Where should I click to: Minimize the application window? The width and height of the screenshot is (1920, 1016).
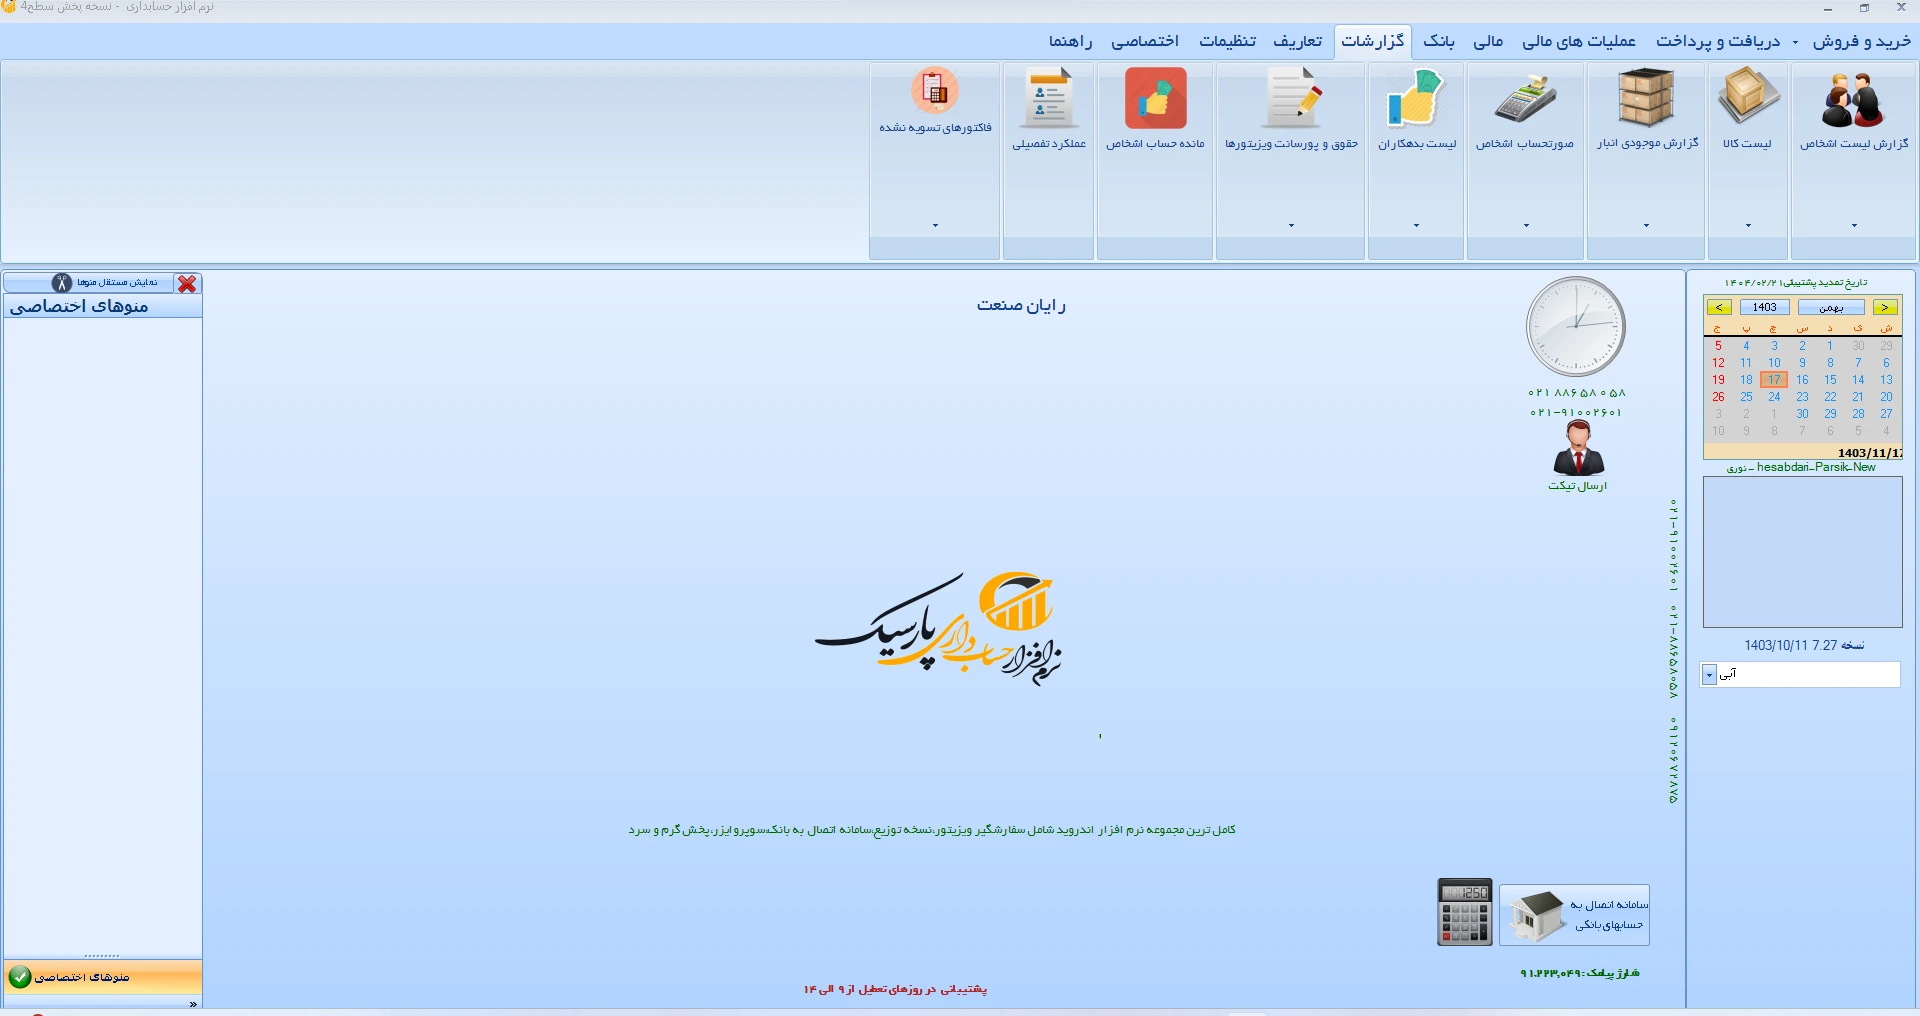[x=1828, y=8]
